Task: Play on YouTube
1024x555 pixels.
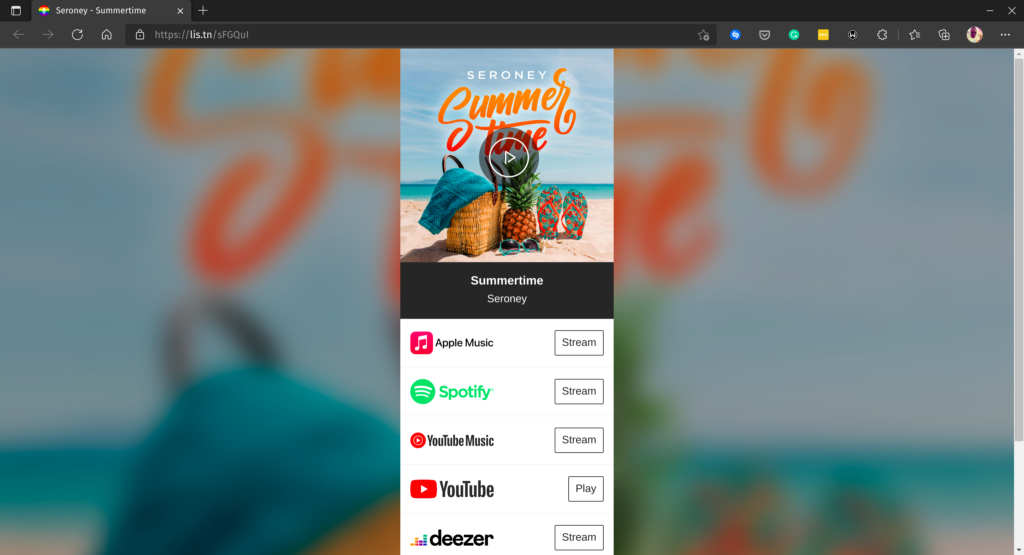Action: (585, 488)
